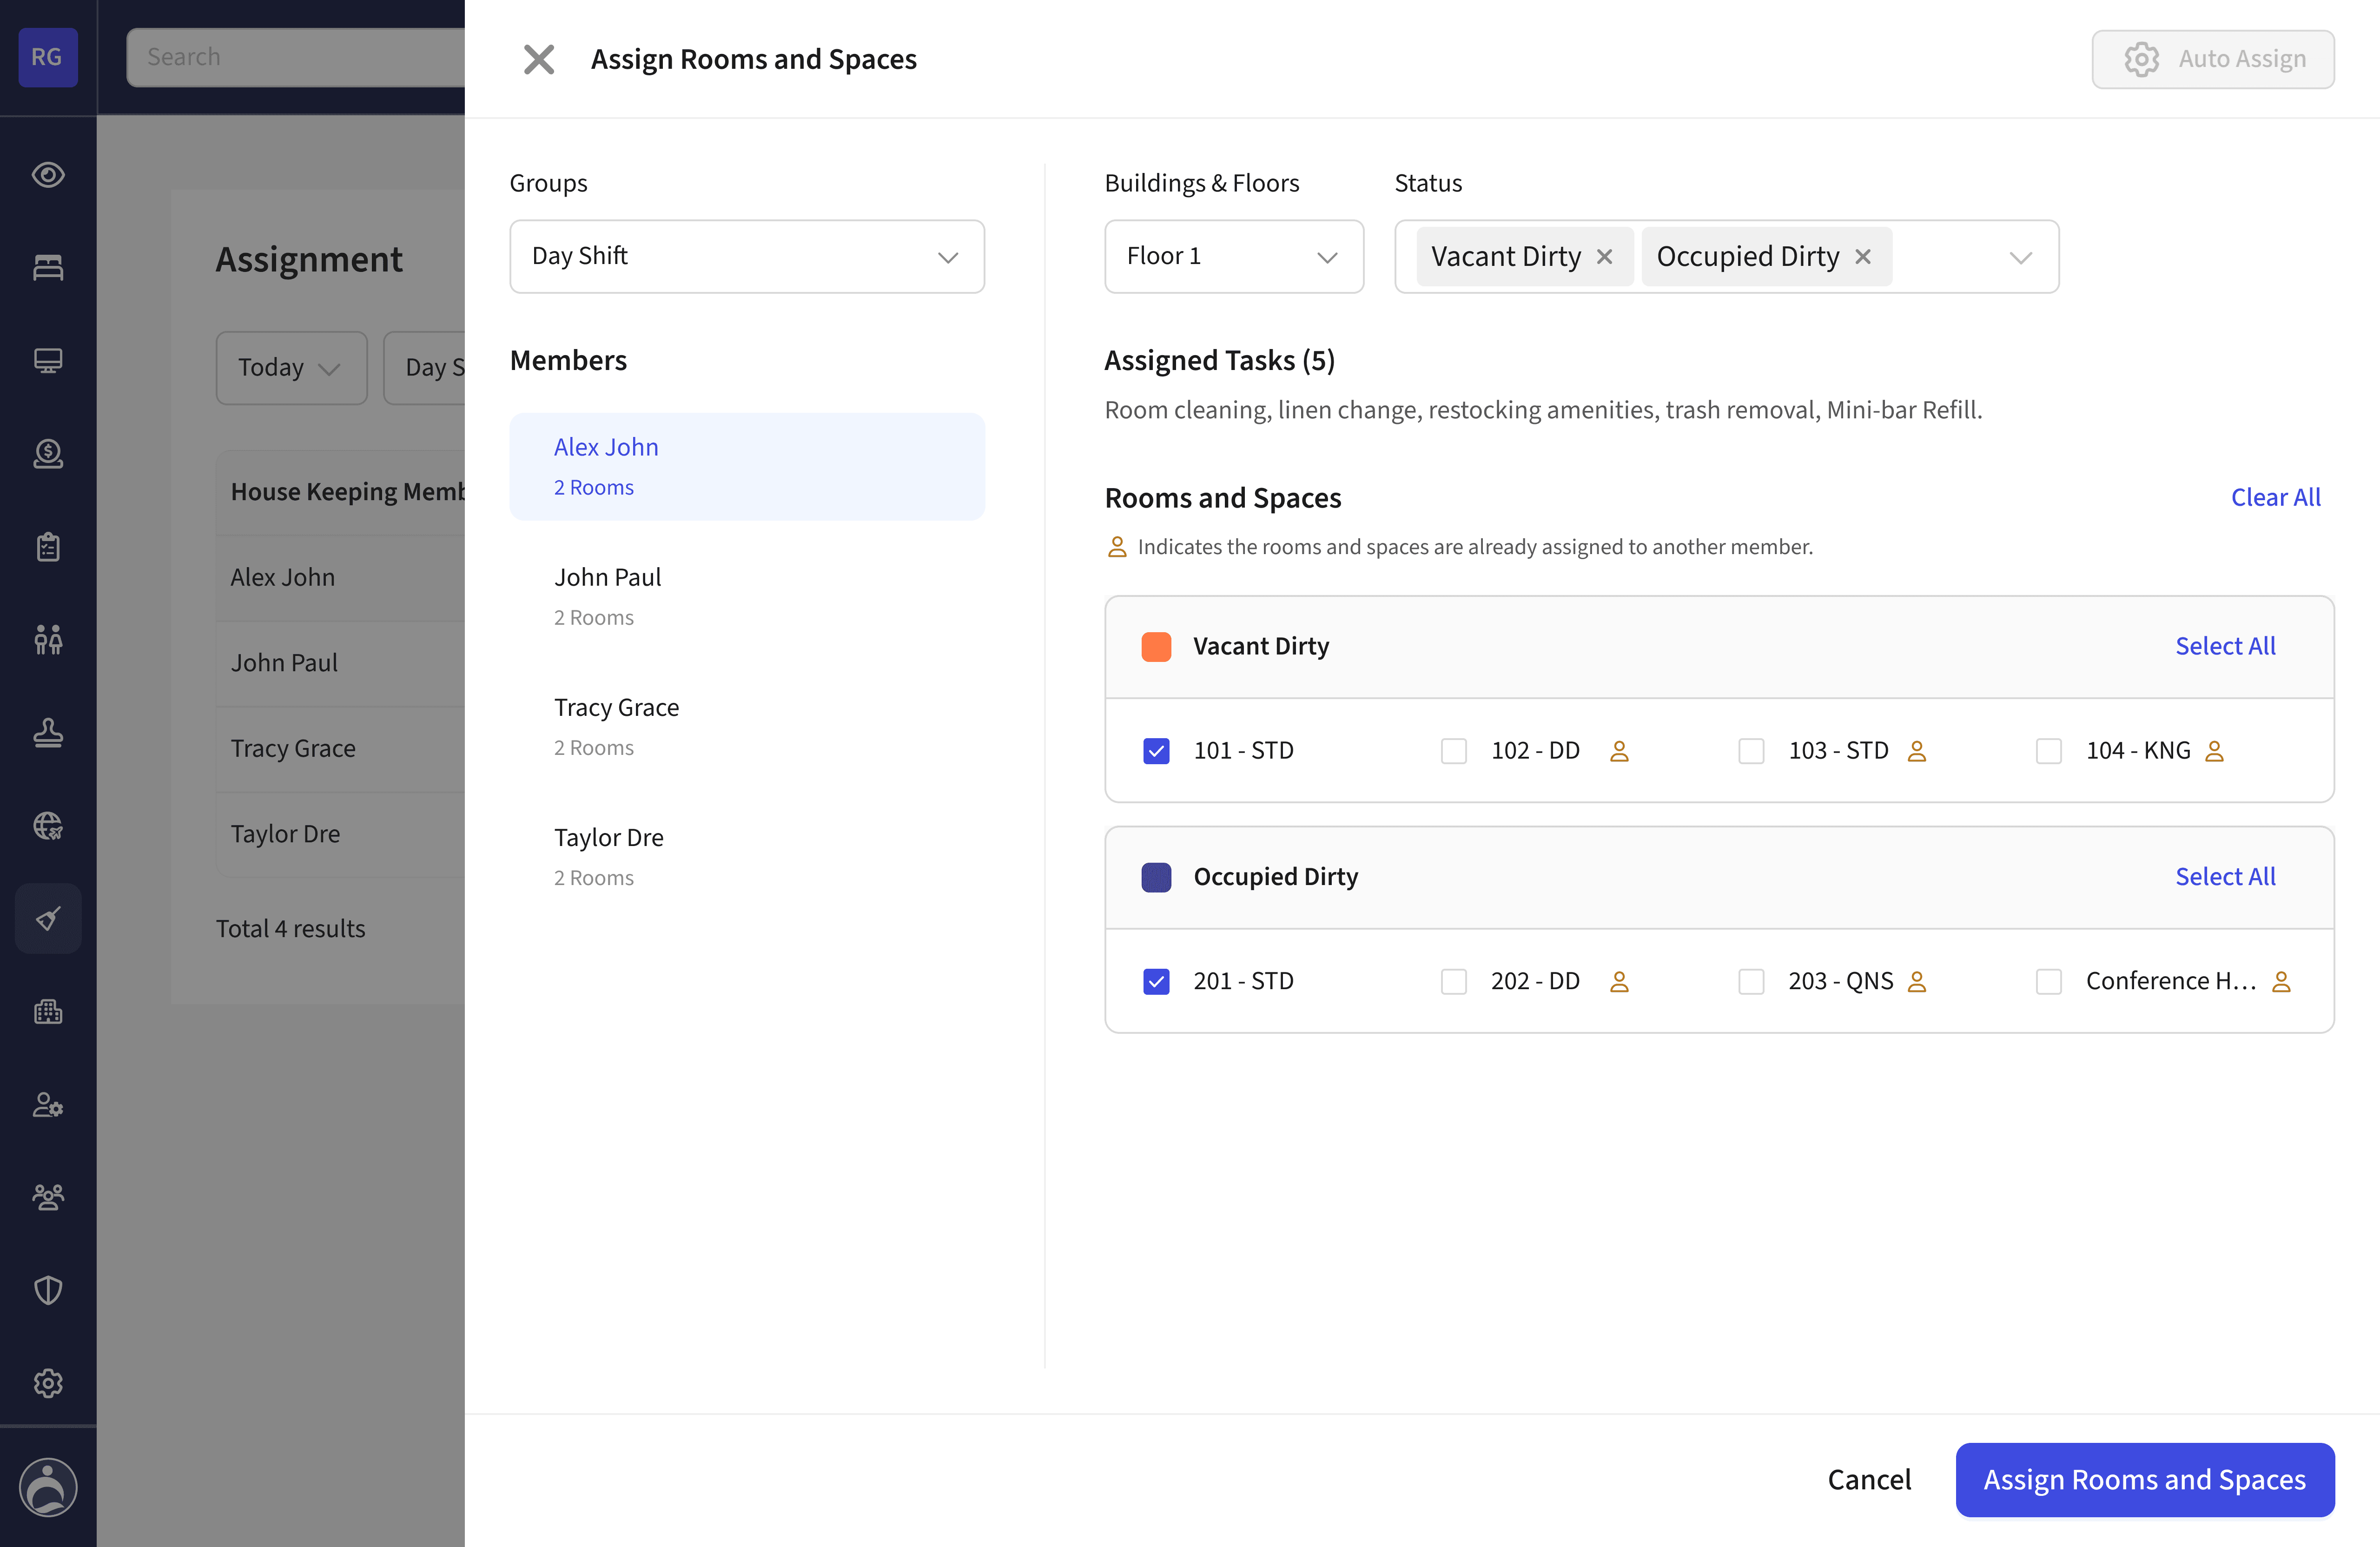Open the clipboard tasks sidebar icon
2380x1547 pixels.
[48, 547]
